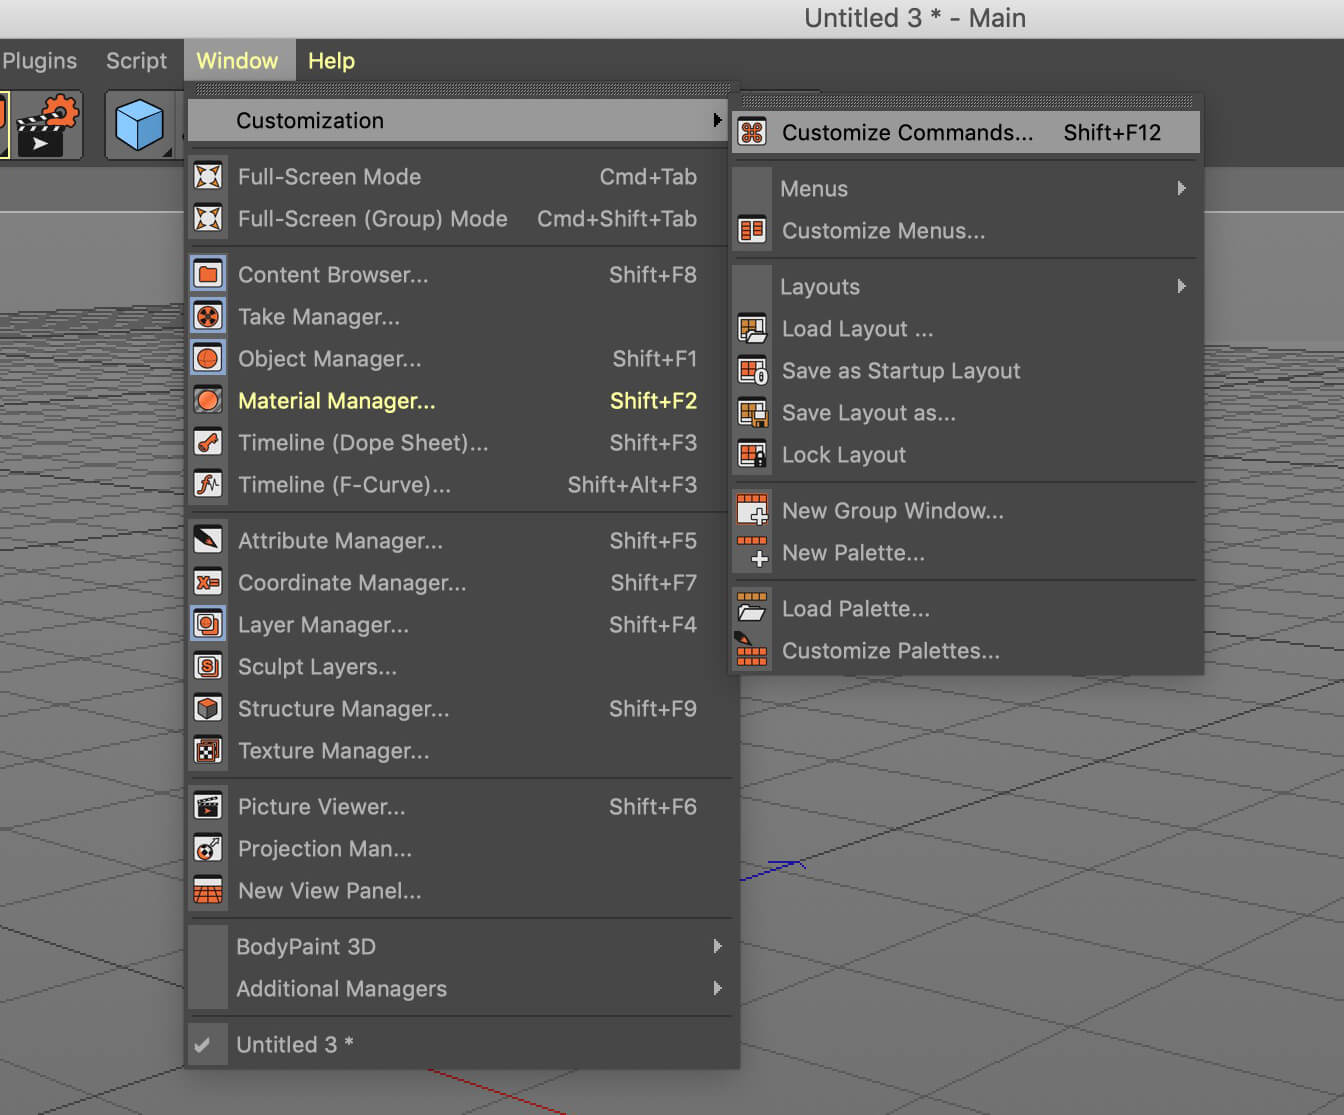Select Picture Viewer... label

pos(321,807)
